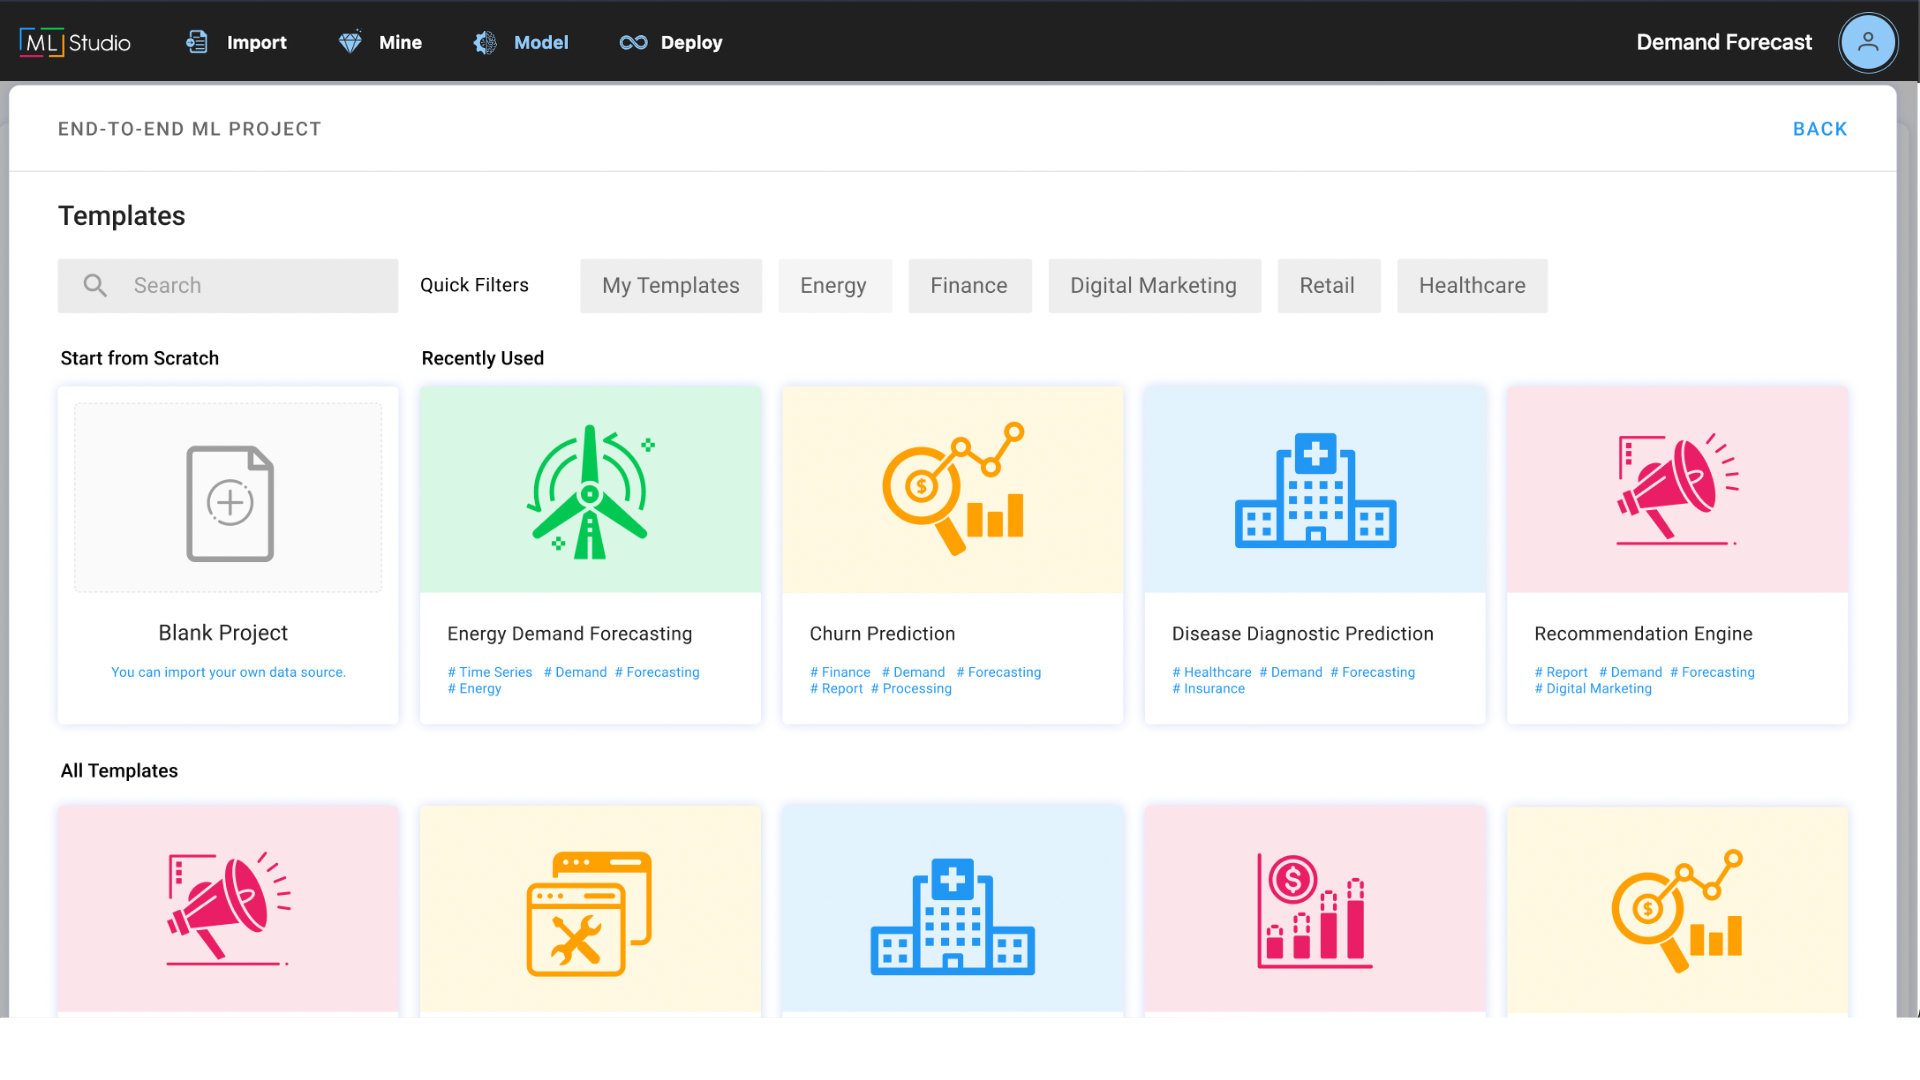Toggle the Energy quick filter
The image size is (1920, 1080).
pos(833,286)
